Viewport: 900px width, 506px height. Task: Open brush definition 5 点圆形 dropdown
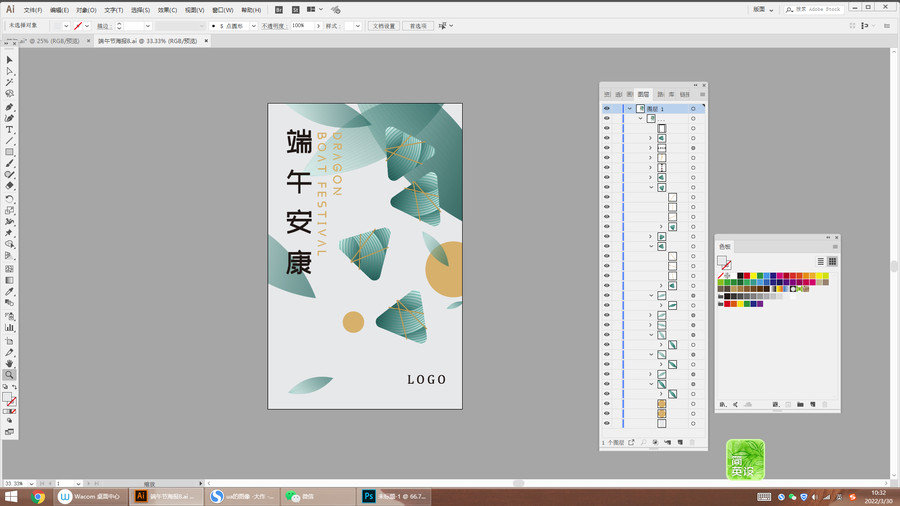[253, 26]
